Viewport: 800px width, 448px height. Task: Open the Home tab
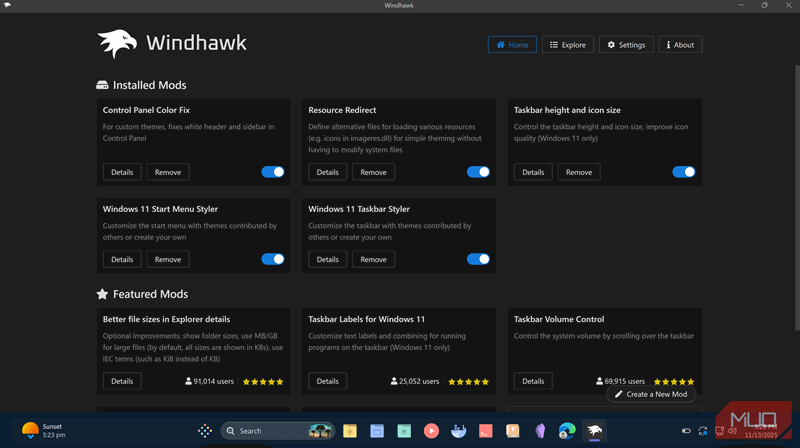pos(512,44)
